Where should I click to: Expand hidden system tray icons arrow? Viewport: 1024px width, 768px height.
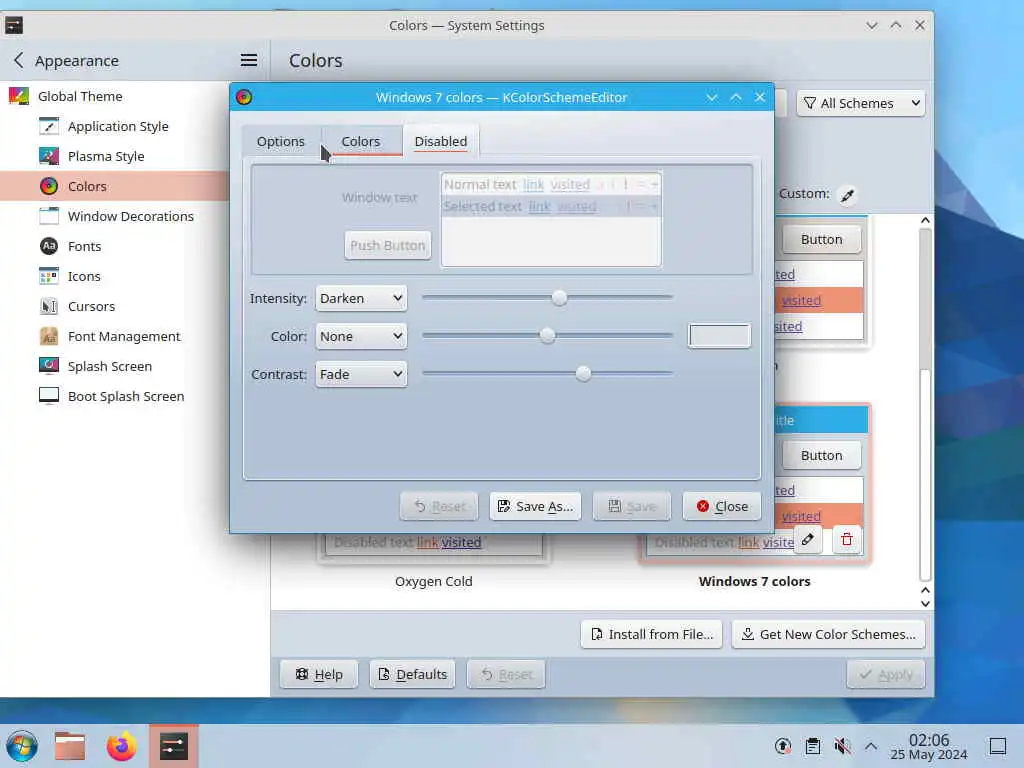point(871,746)
